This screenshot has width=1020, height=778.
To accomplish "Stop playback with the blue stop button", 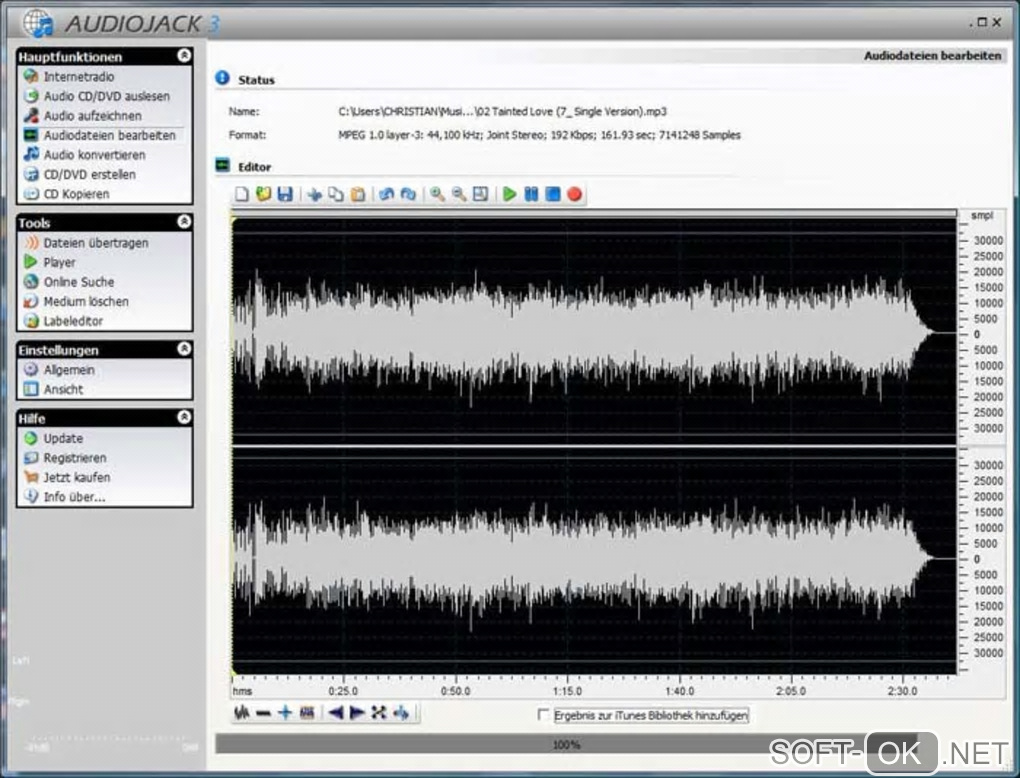I will (552, 194).
